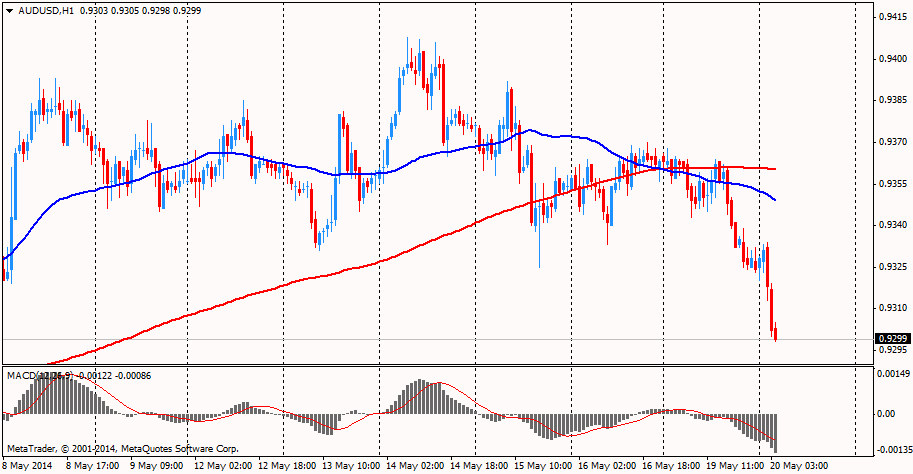Click the 0.00 MACD zero level label

click(886, 414)
